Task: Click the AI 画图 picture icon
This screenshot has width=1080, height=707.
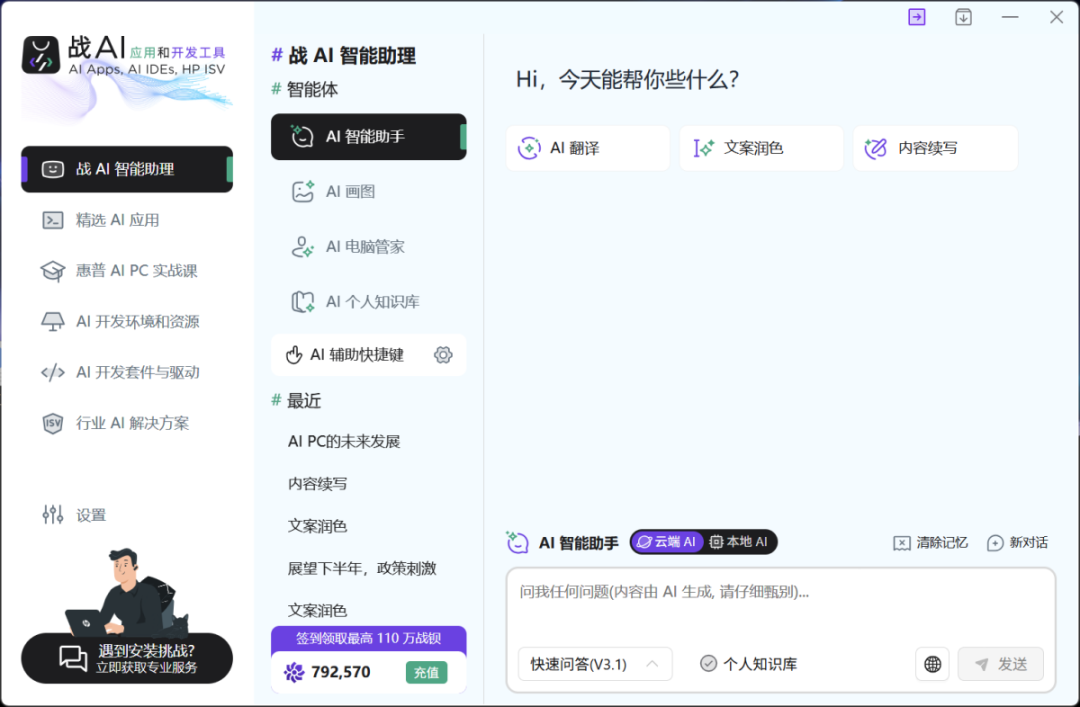Action: 303,192
